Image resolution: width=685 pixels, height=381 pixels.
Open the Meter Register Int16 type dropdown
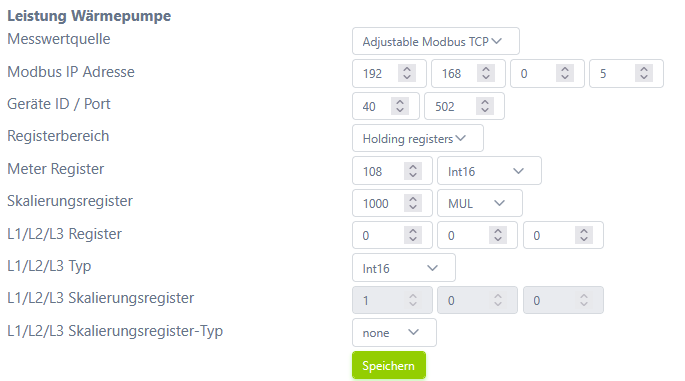489,171
